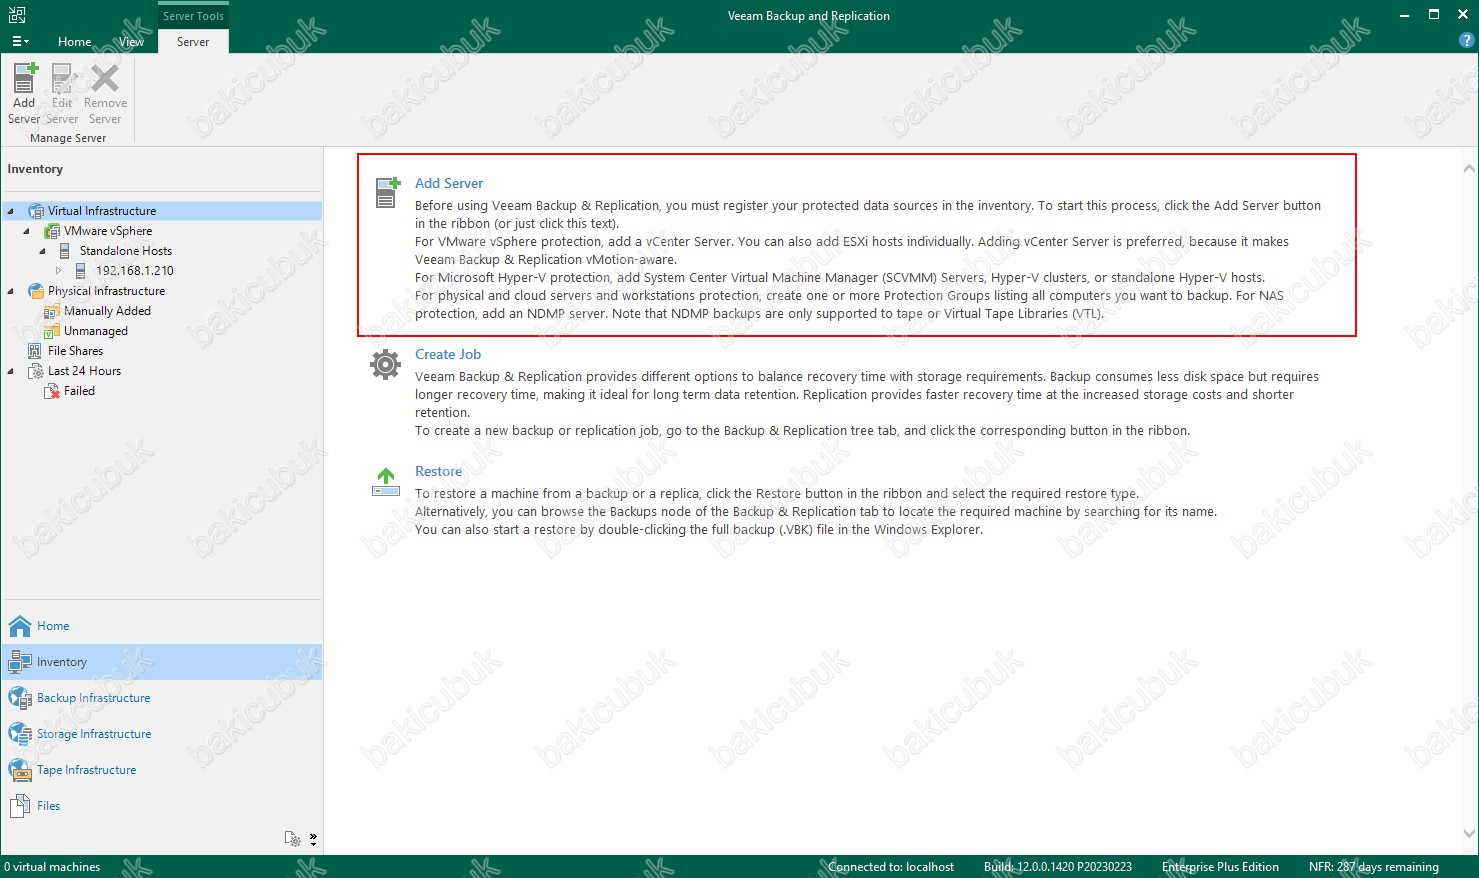Click the Tape Infrastructure icon
The image size is (1479, 878).
coord(20,770)
